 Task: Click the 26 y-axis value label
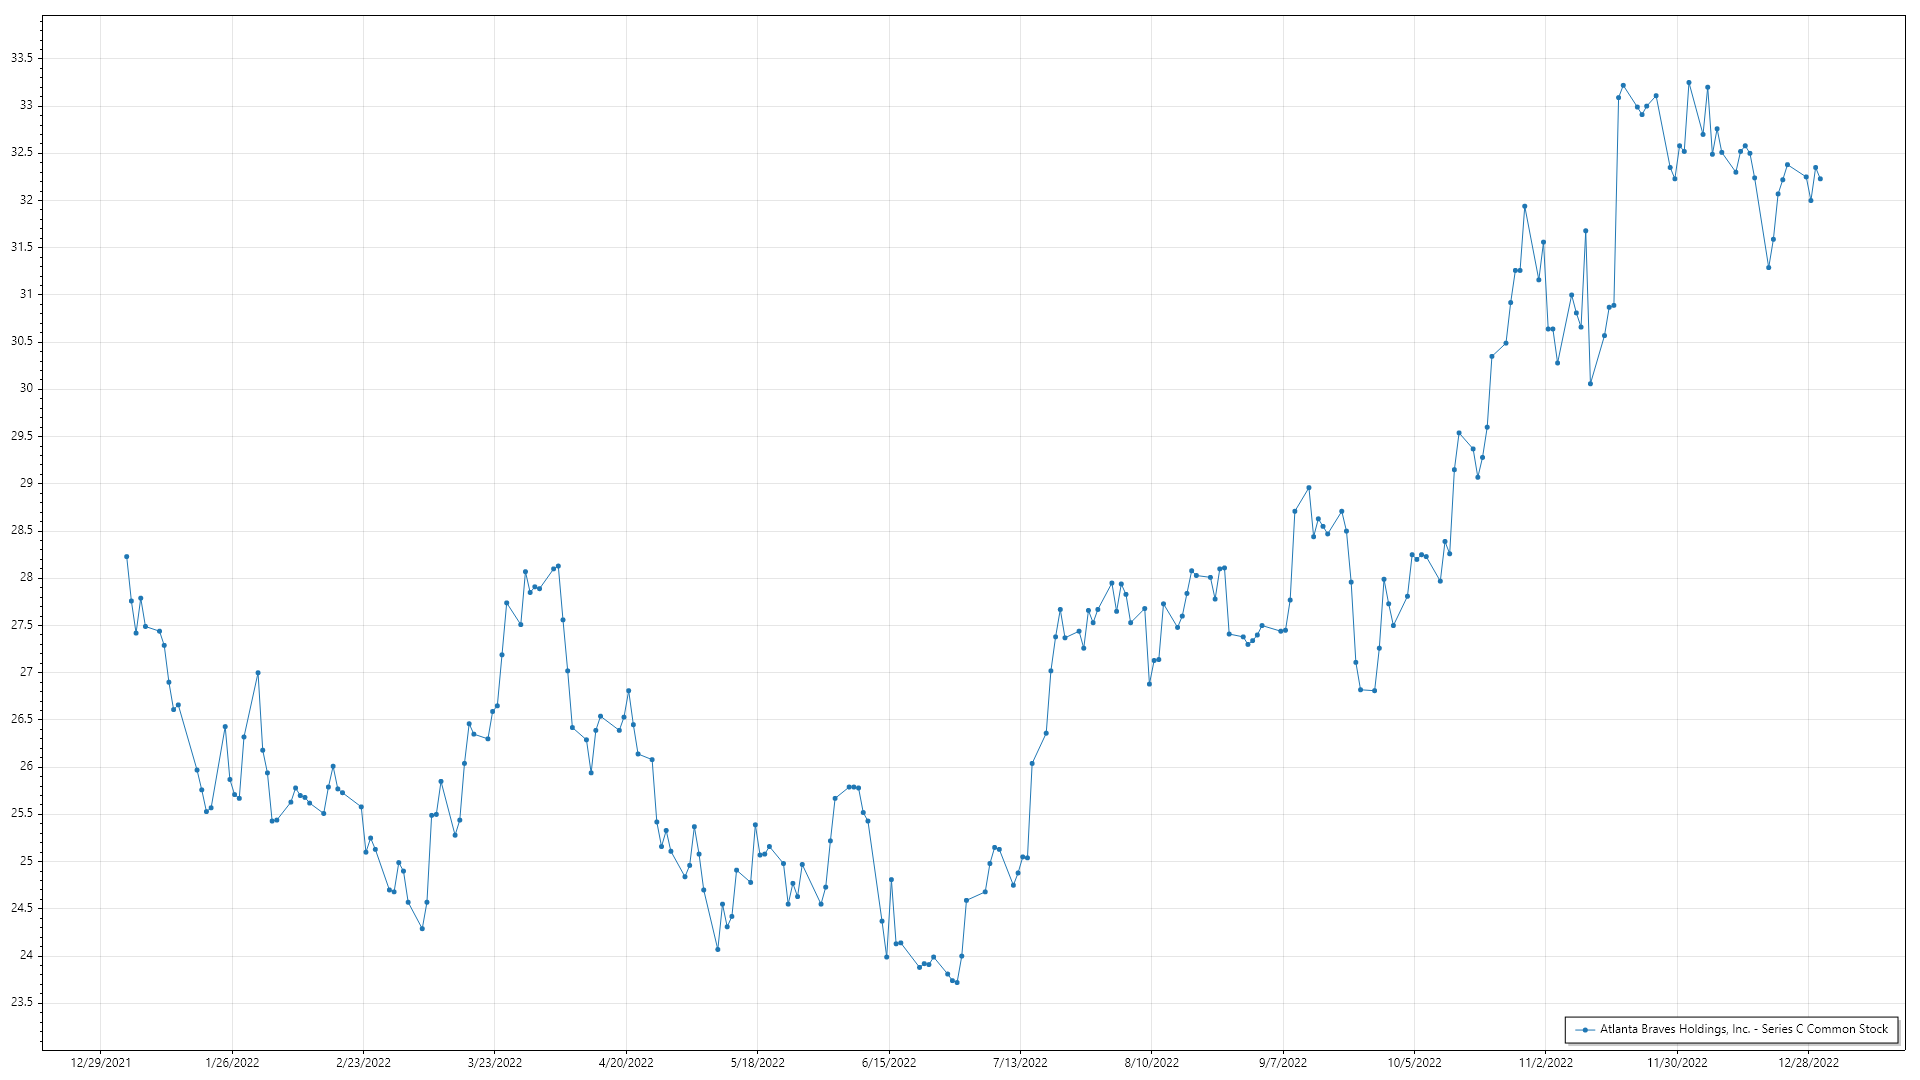coord(27,766)
